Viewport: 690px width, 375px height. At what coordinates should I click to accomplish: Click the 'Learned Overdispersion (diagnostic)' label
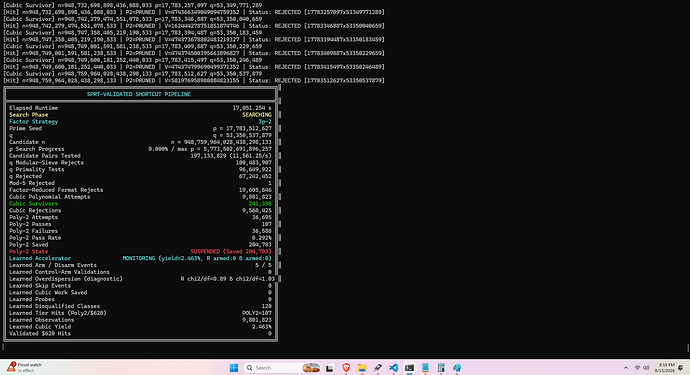[x=66, y=279]
